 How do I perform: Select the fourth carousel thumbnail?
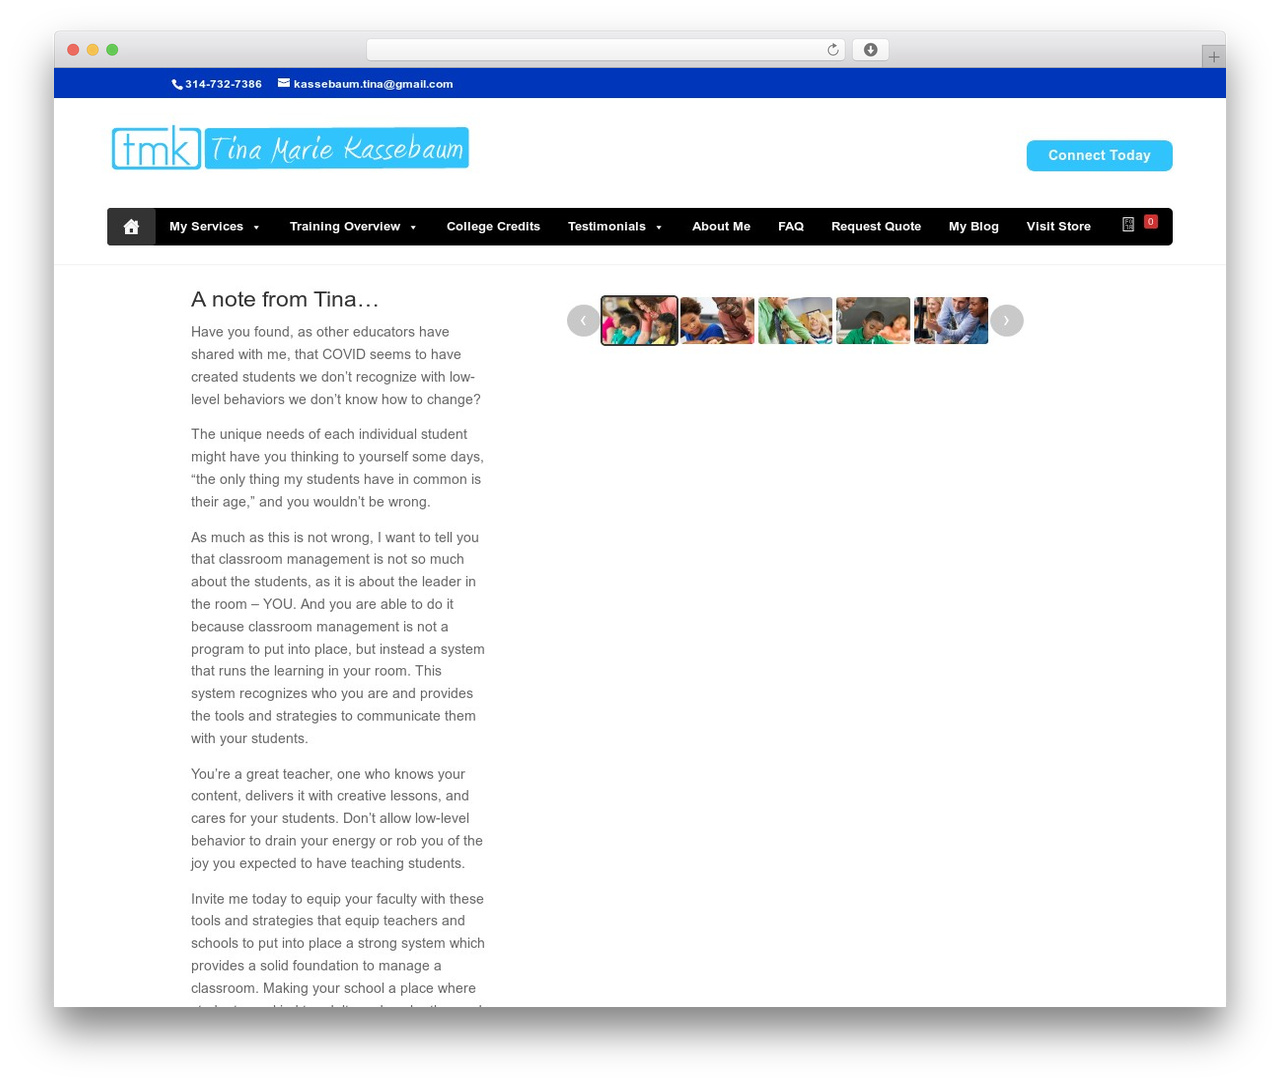click(x=873, y=320)
